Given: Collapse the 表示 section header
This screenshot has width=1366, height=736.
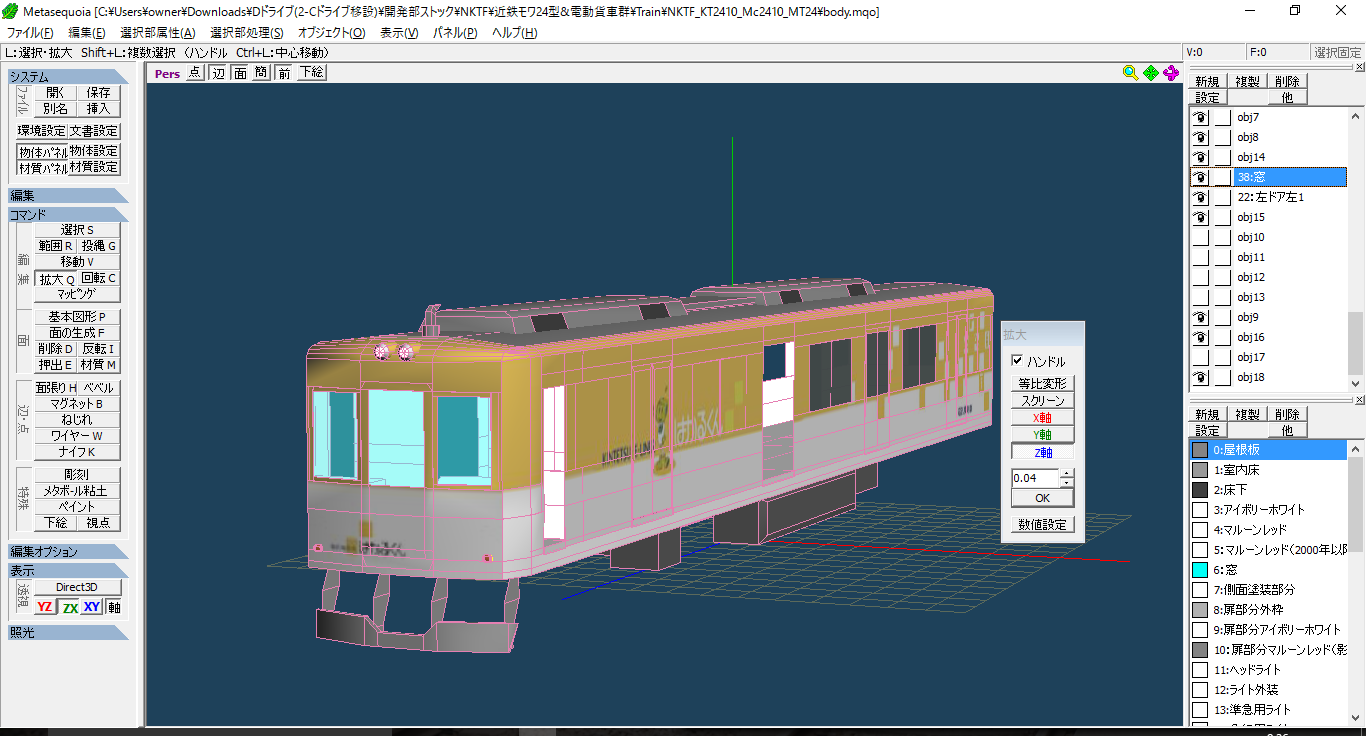Looking at the screenshot, I should click(x=69, y=571).
